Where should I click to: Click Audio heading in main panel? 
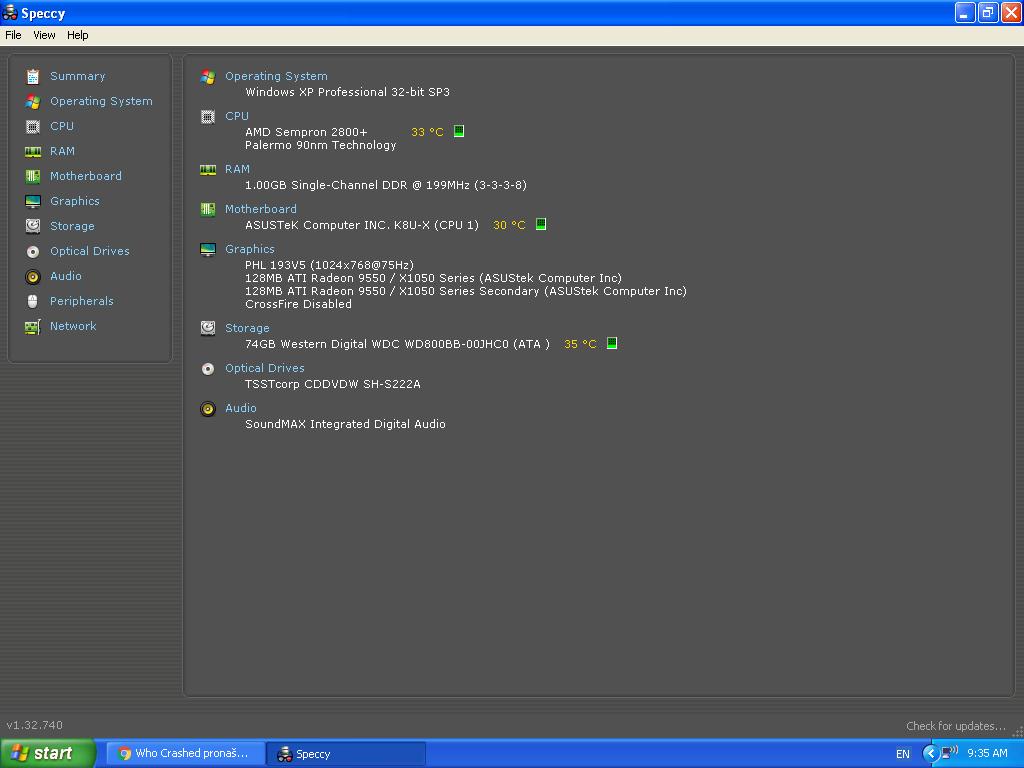click(240, 408)
